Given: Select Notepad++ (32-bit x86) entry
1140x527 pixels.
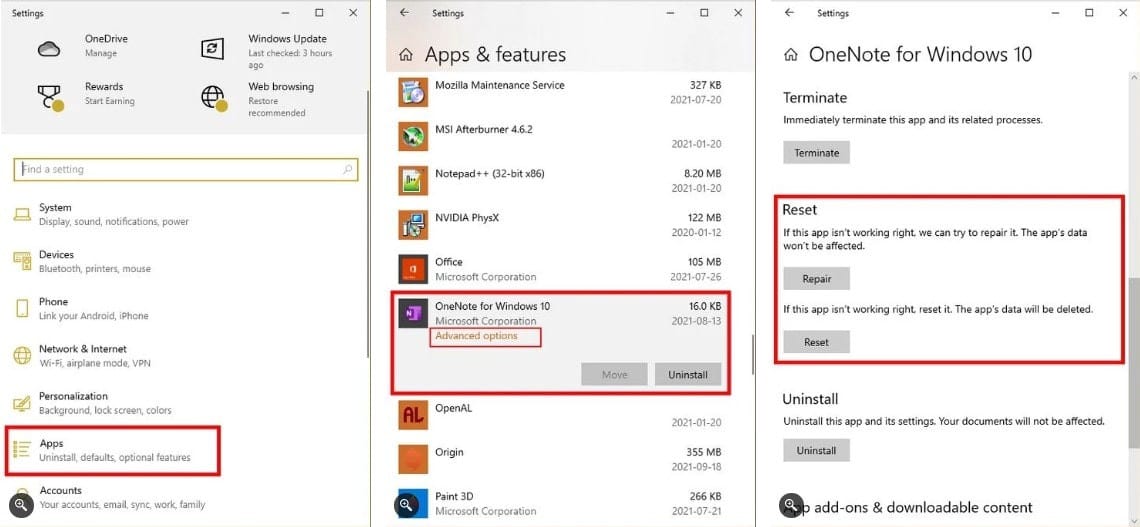Looking at the screenshot, I should point(561,180).
